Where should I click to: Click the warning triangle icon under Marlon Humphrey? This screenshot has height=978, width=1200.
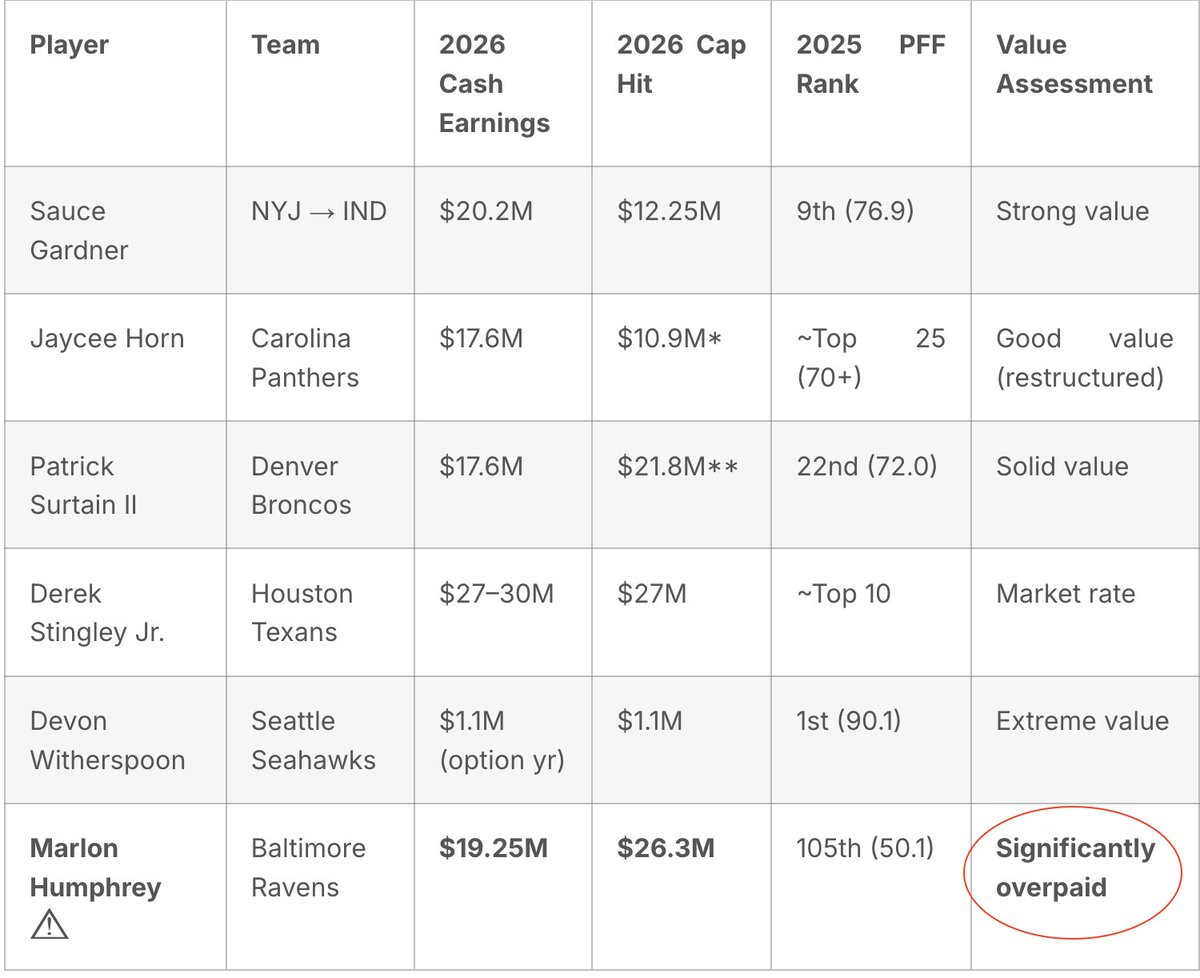pos(49,927)
